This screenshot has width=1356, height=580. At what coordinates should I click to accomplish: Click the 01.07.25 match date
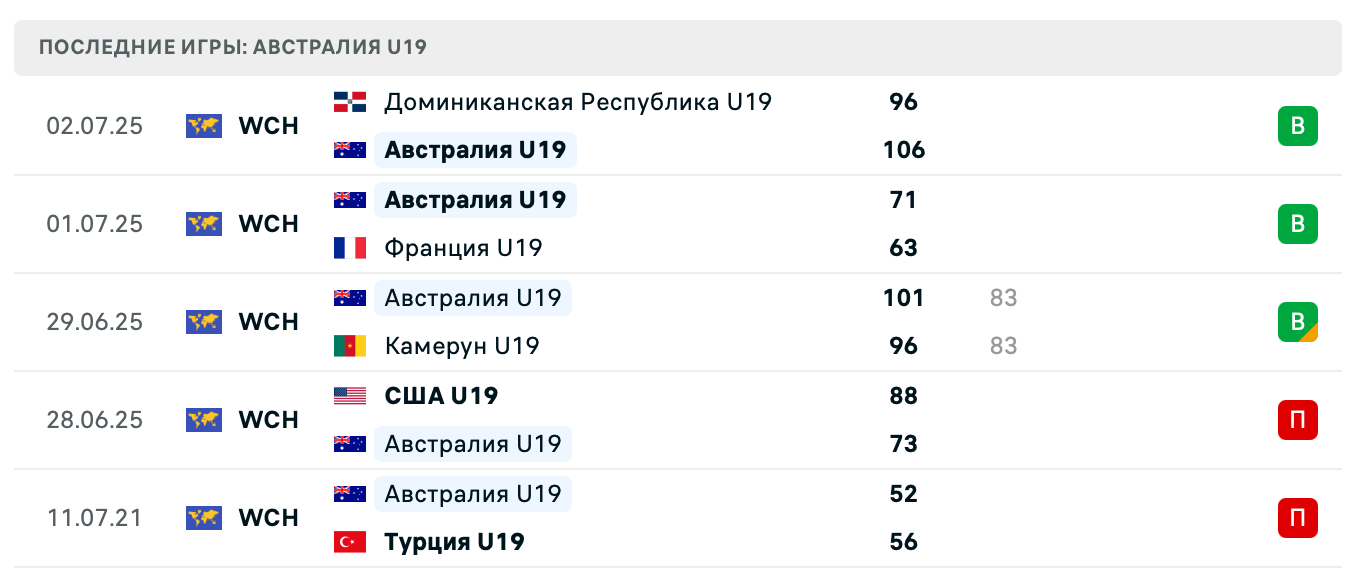pyautogui.click(x=95, y=224)
